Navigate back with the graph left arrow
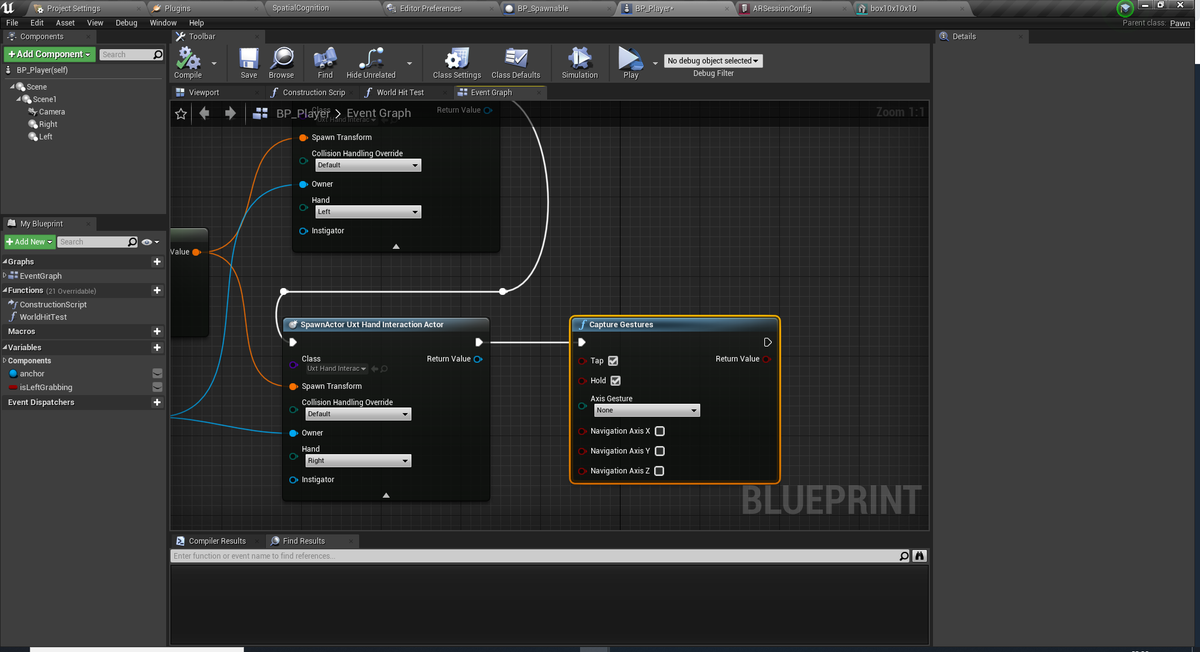The width and height of the screenshot is (1200, 652). pyautogui.click(x=205, y=113)
